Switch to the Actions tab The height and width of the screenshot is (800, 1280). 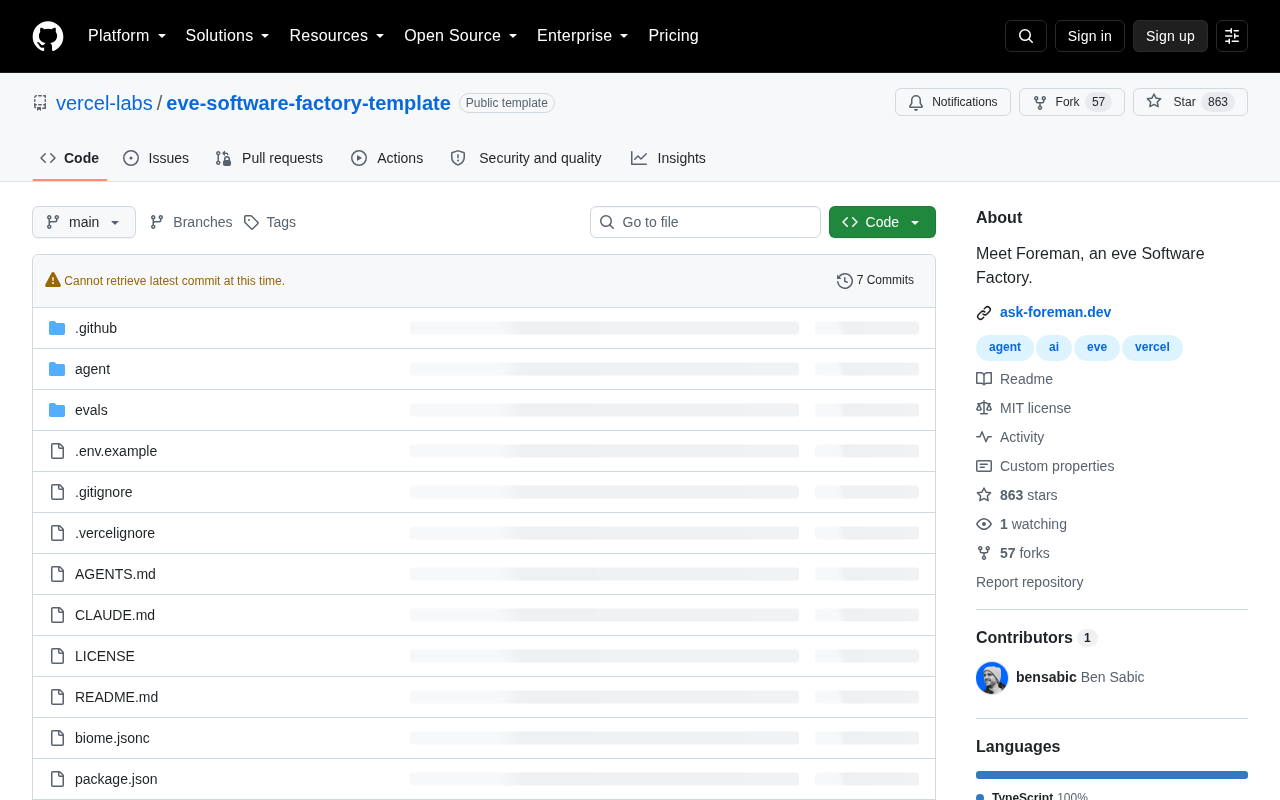click(x=387, y=158)
